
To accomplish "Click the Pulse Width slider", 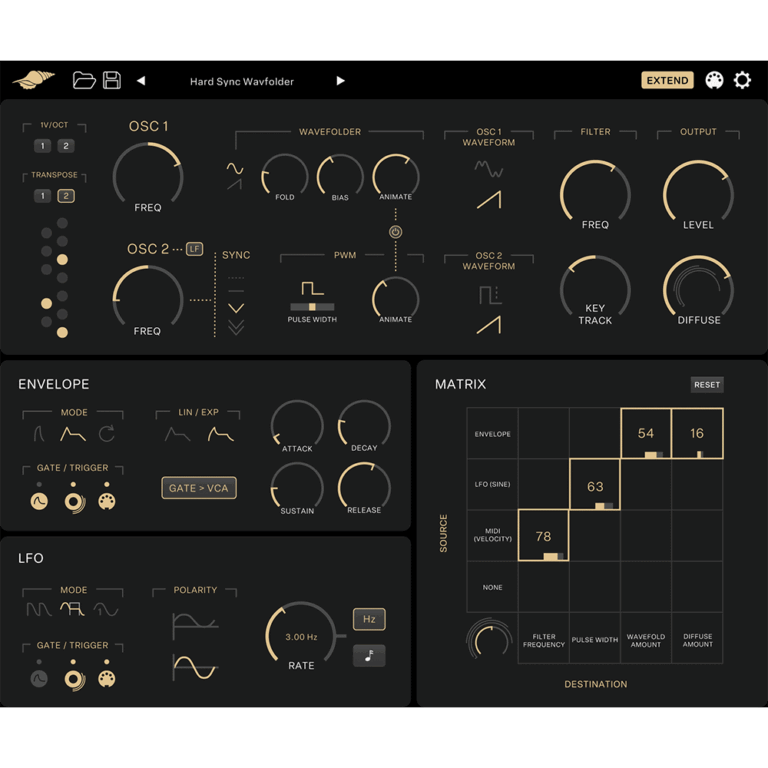I will pyautogui.click(x=312, y=307).
